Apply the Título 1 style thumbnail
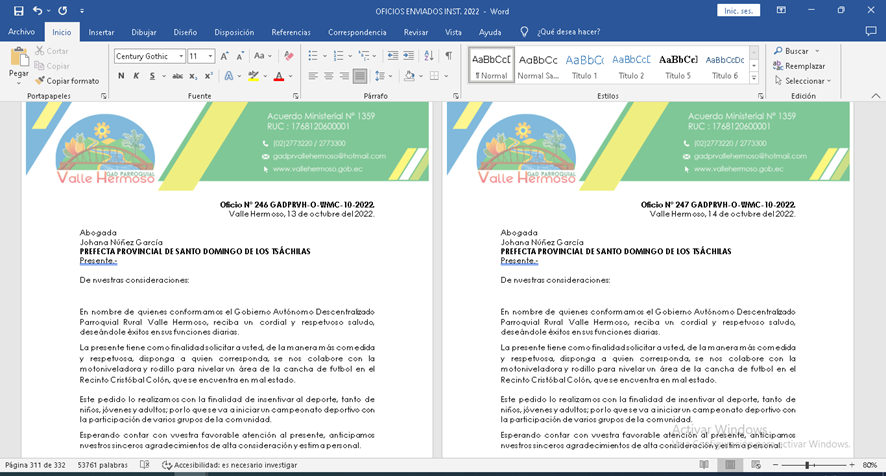Screen dimensions: 886x476 584,66
